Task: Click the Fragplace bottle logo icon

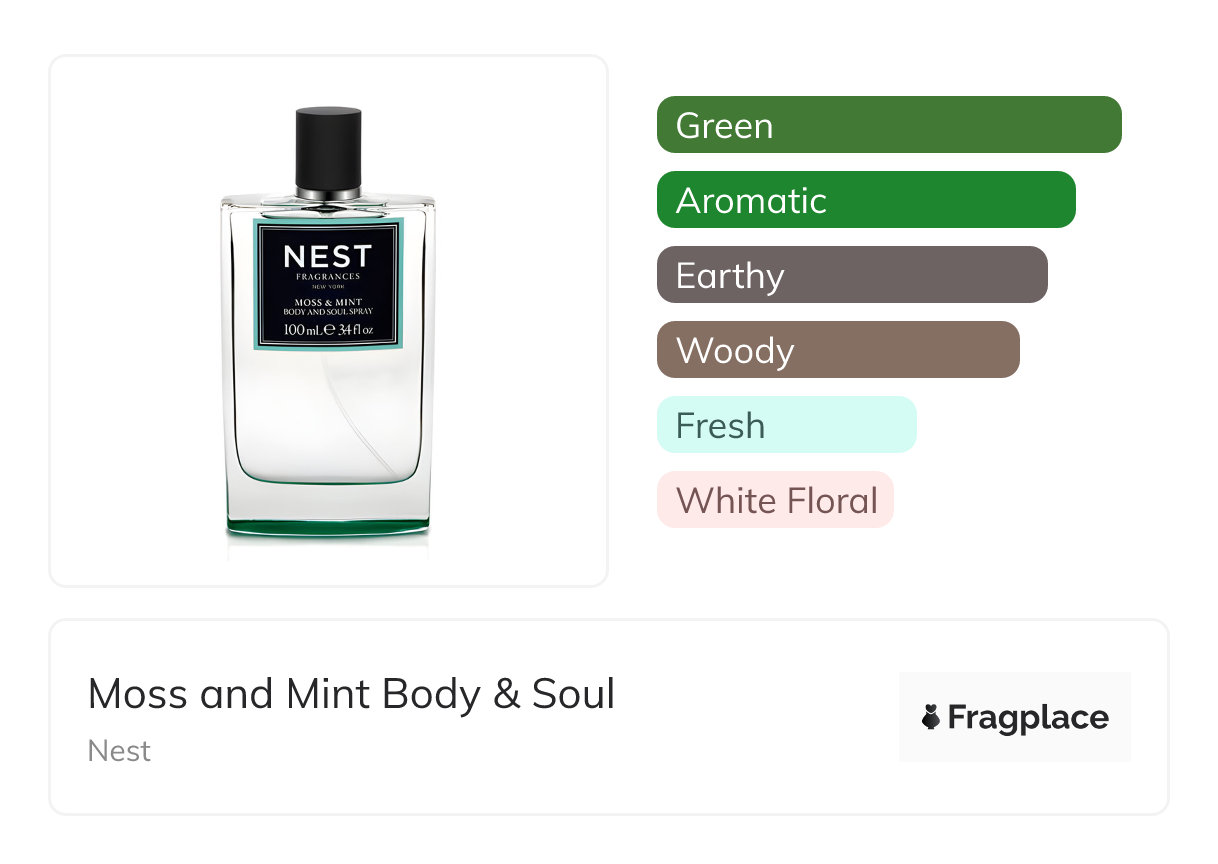Action: [x=931, y=718]
